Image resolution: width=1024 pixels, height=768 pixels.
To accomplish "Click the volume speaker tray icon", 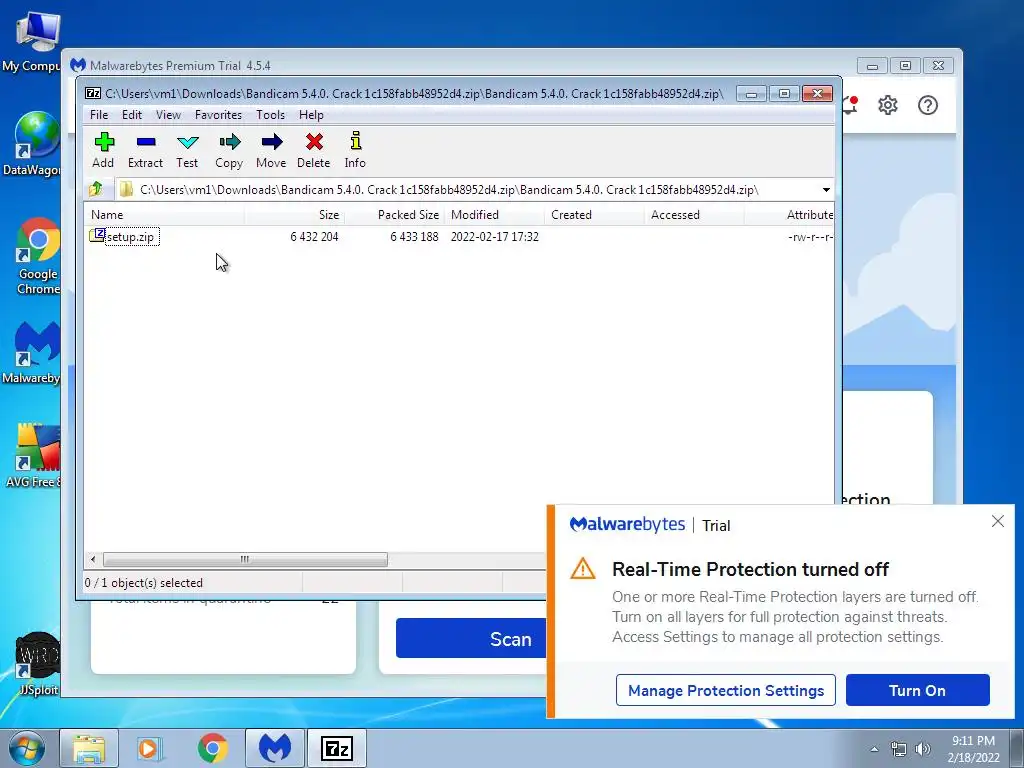I will point(922,749).
